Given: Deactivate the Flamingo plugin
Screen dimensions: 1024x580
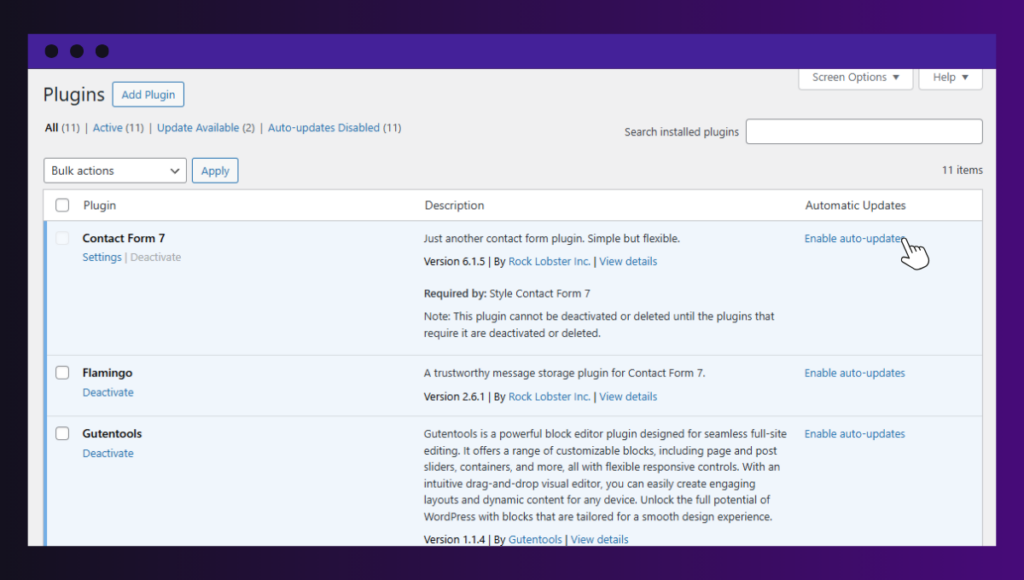Looking at the screenshot, I should (x=107, y=392).
